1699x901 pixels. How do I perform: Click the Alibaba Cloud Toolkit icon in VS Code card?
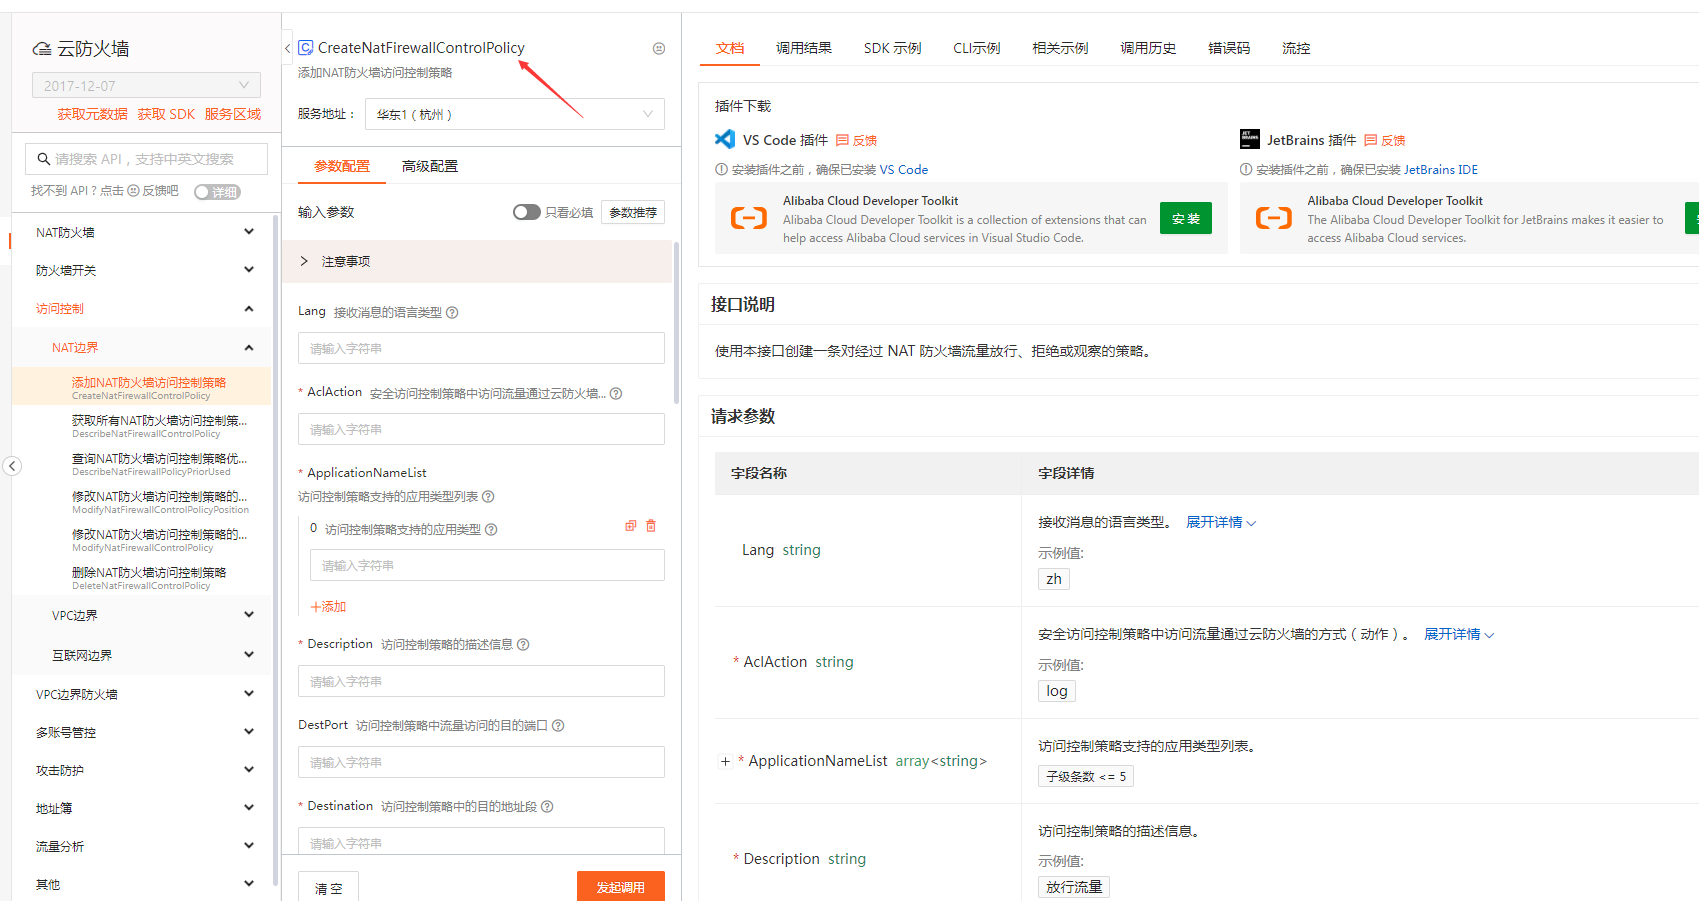pyautogui.click(x=749, y=218)
